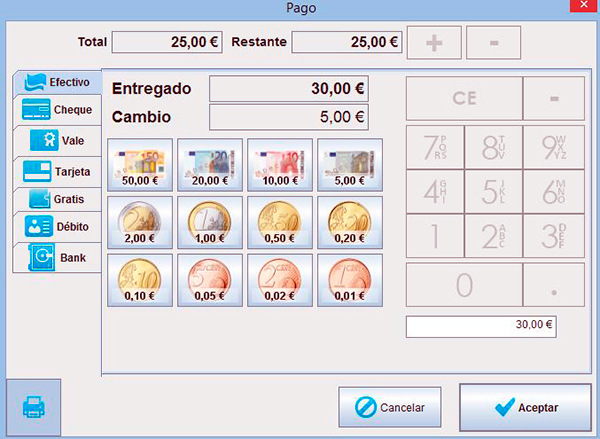Viewport: 600px width, 439px height.
Task: Open the Bank payment tab
Action: (x=57, y=258)
